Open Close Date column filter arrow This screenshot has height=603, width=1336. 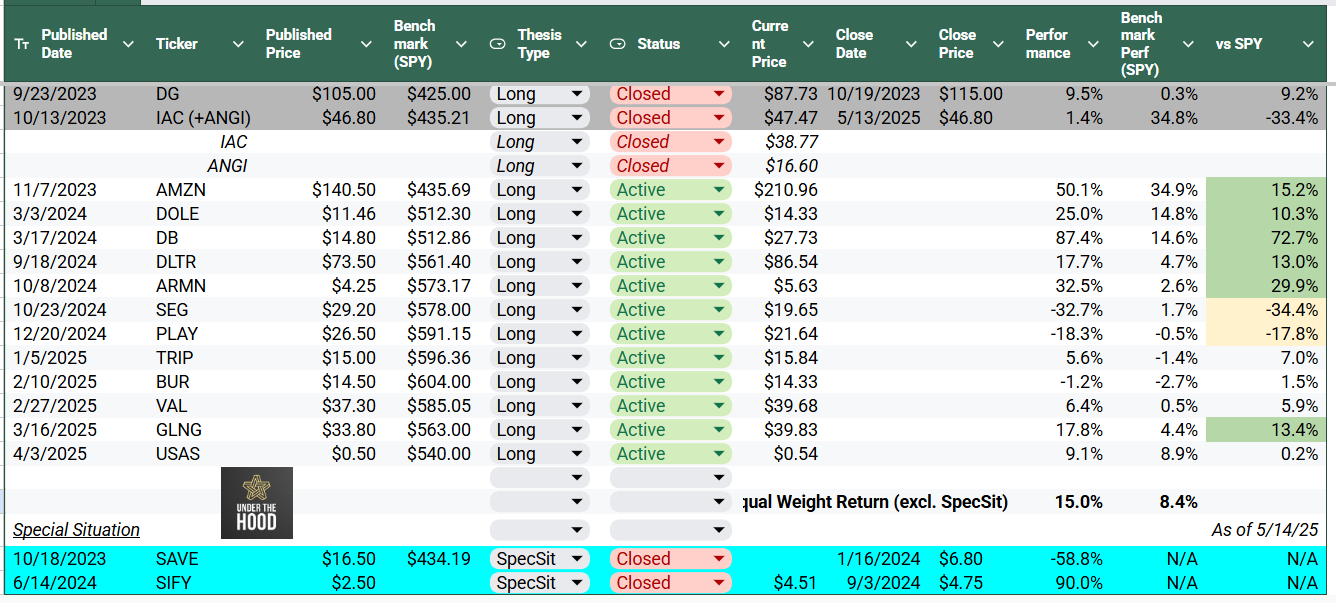[911, 44]
